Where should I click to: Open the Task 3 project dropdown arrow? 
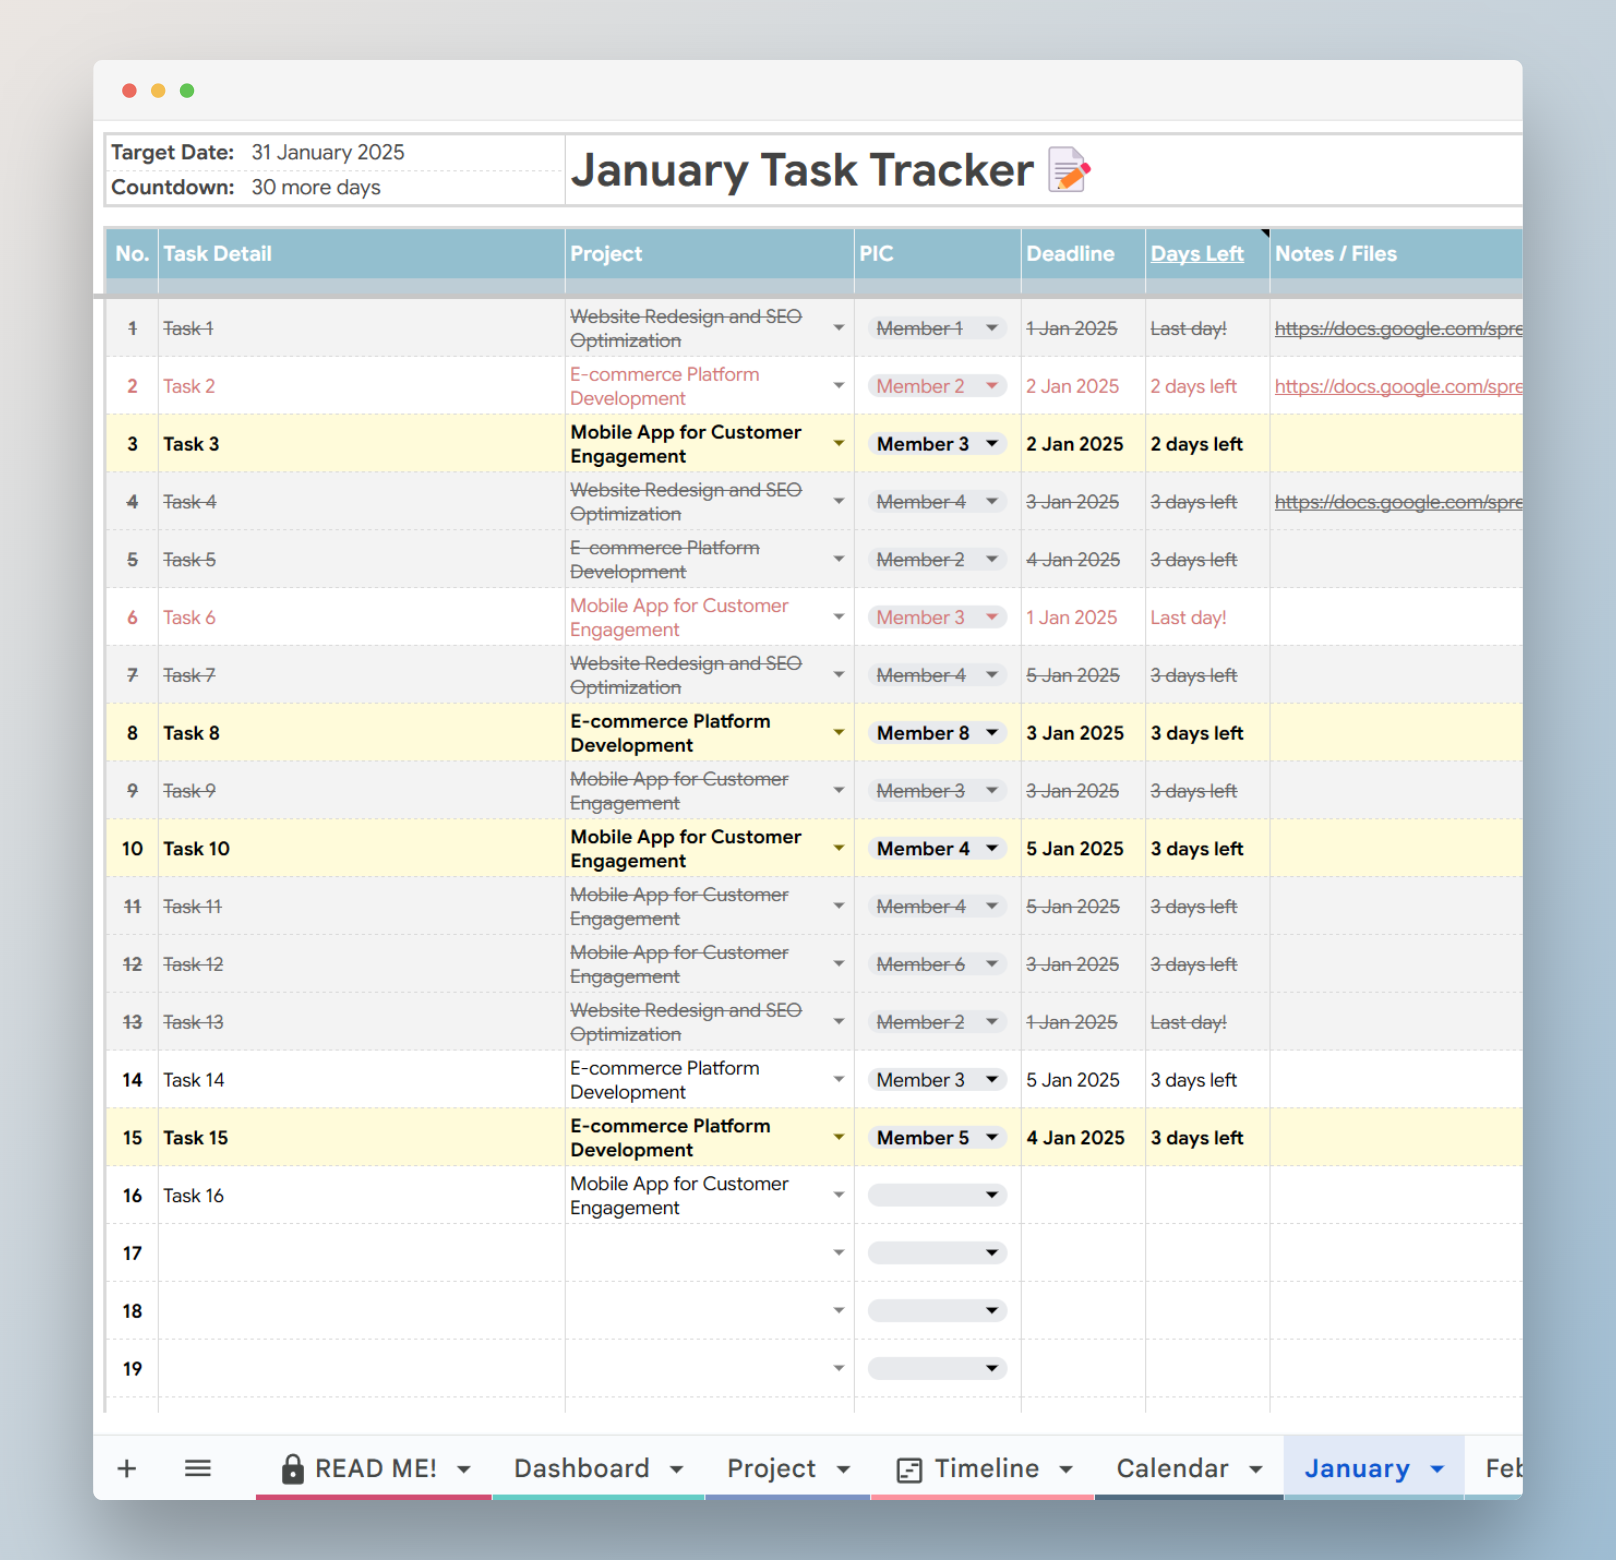(839, 443)
